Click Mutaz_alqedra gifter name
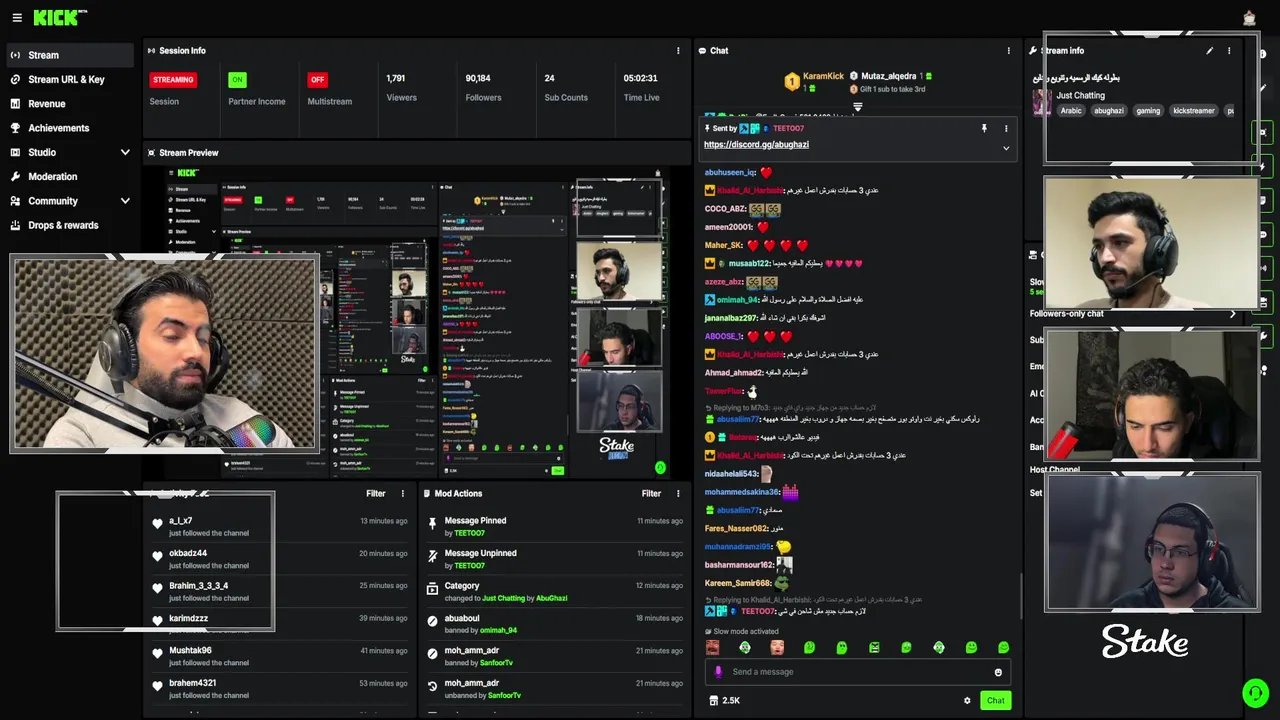The image size is (1280, 720). (x=889, y=76)
